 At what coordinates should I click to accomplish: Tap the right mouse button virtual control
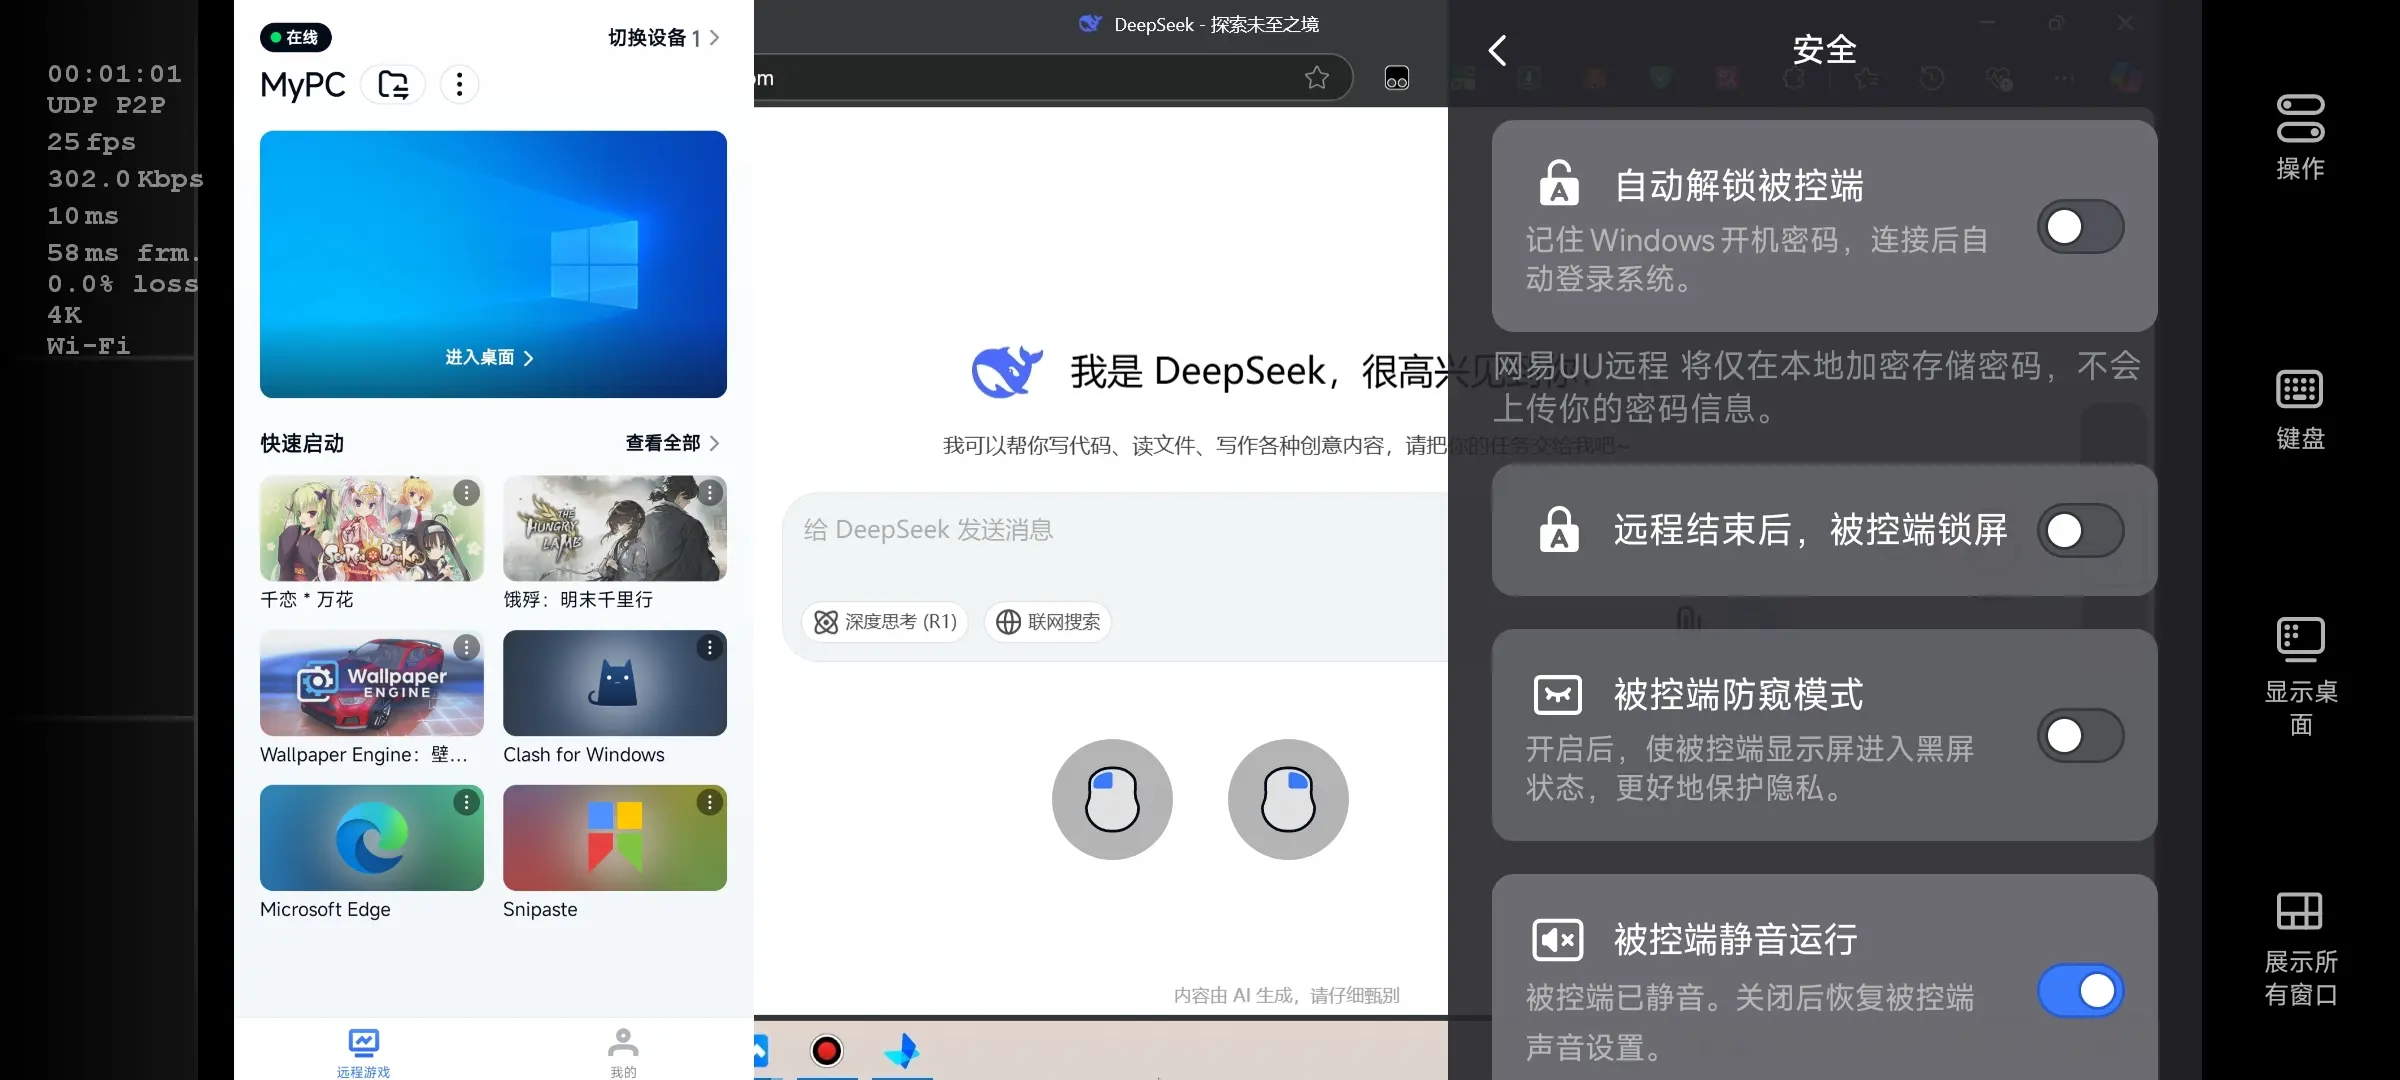[x=1288, y=799]
